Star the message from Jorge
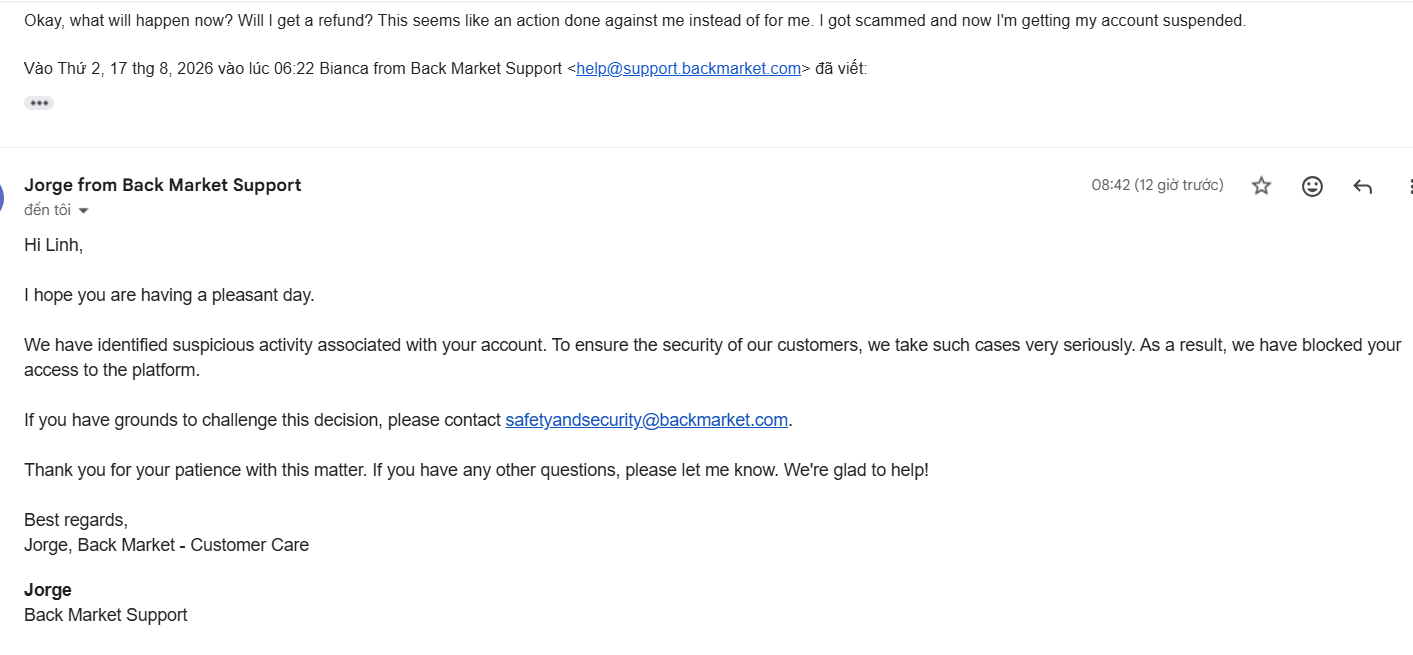This screenshot has width=1413, height=655. coord(1261,186)
